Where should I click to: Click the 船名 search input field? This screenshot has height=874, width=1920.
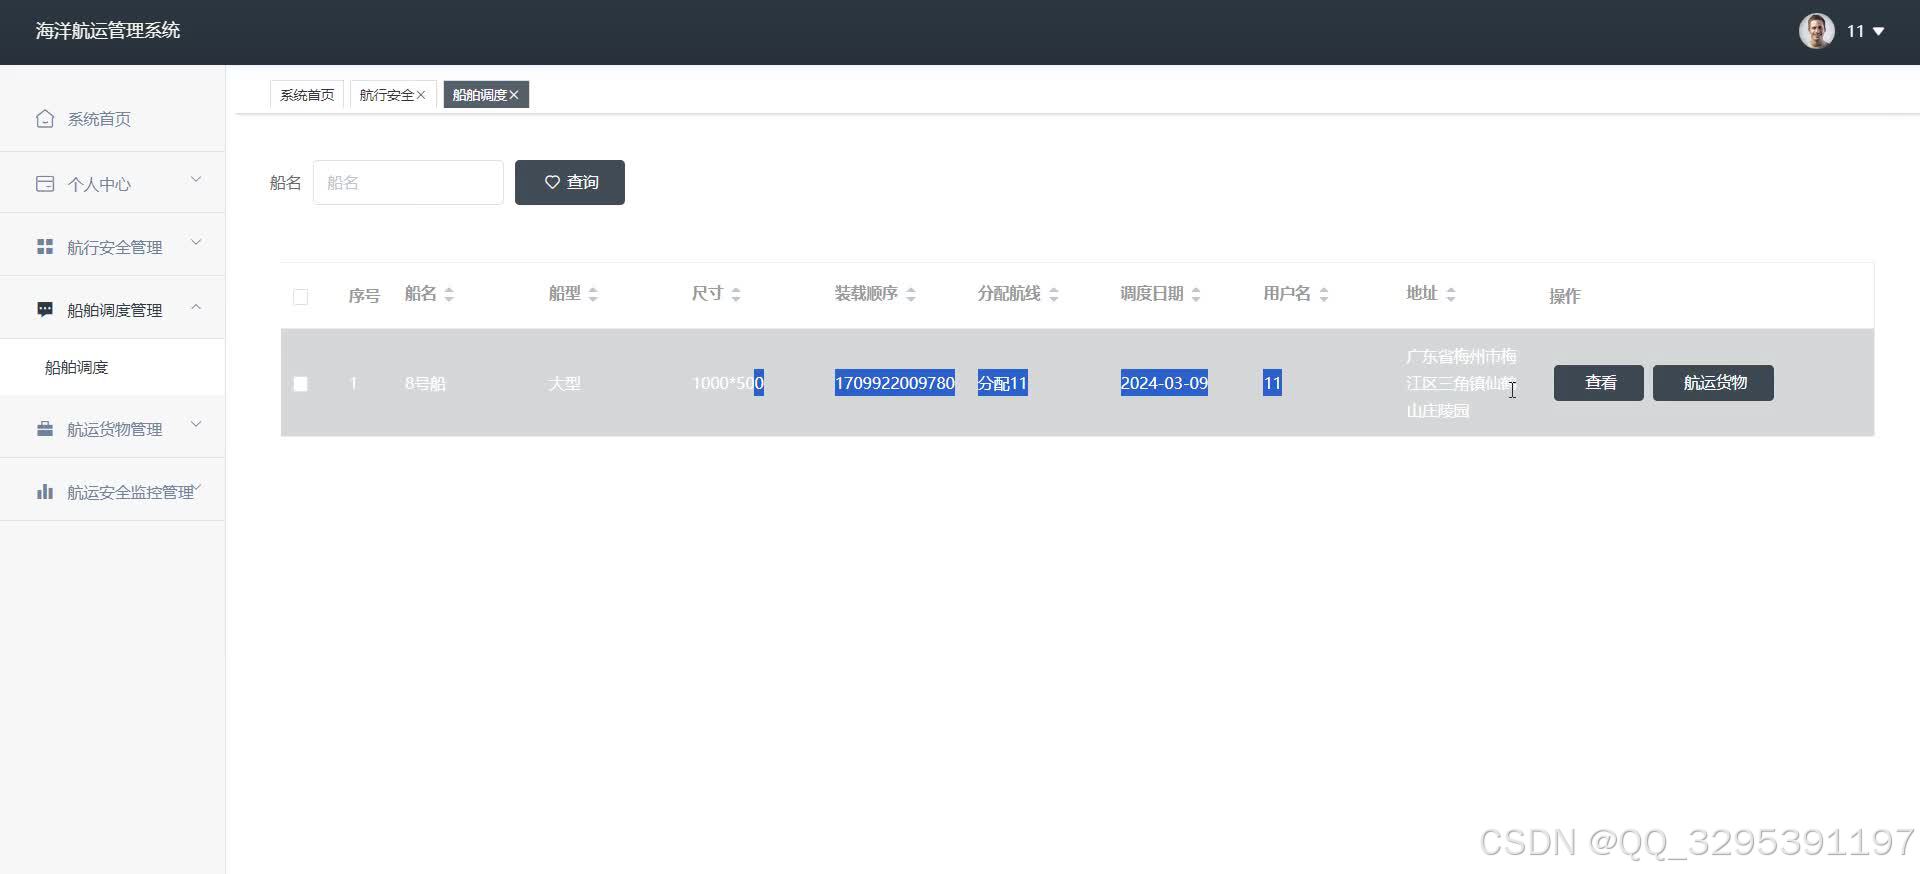tap(408, 182)
